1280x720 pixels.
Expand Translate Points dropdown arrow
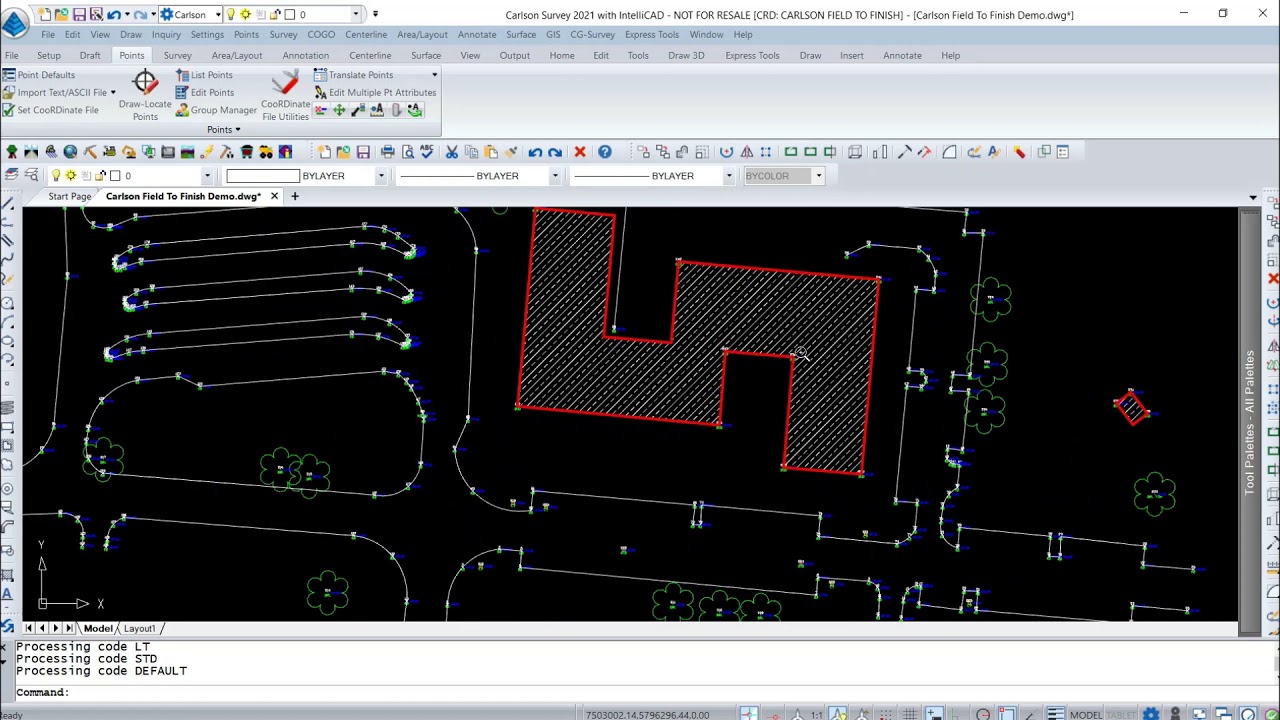coord(434,75)
